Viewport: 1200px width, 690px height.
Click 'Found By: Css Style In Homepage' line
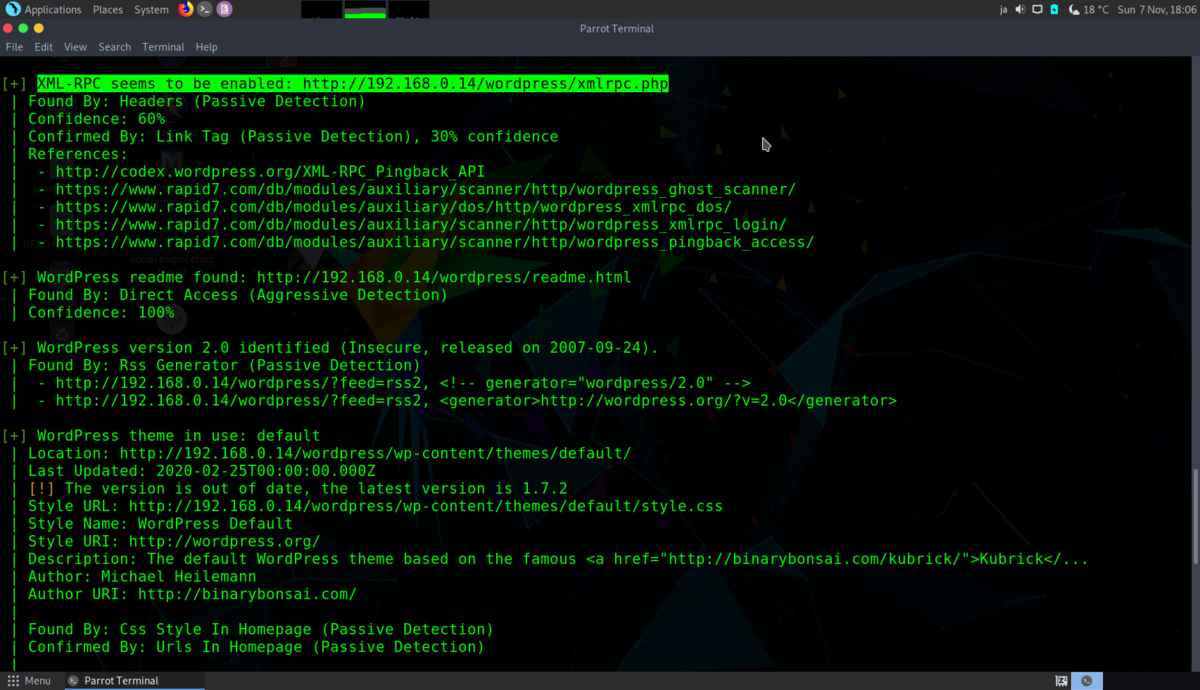(x=261, y=629)
